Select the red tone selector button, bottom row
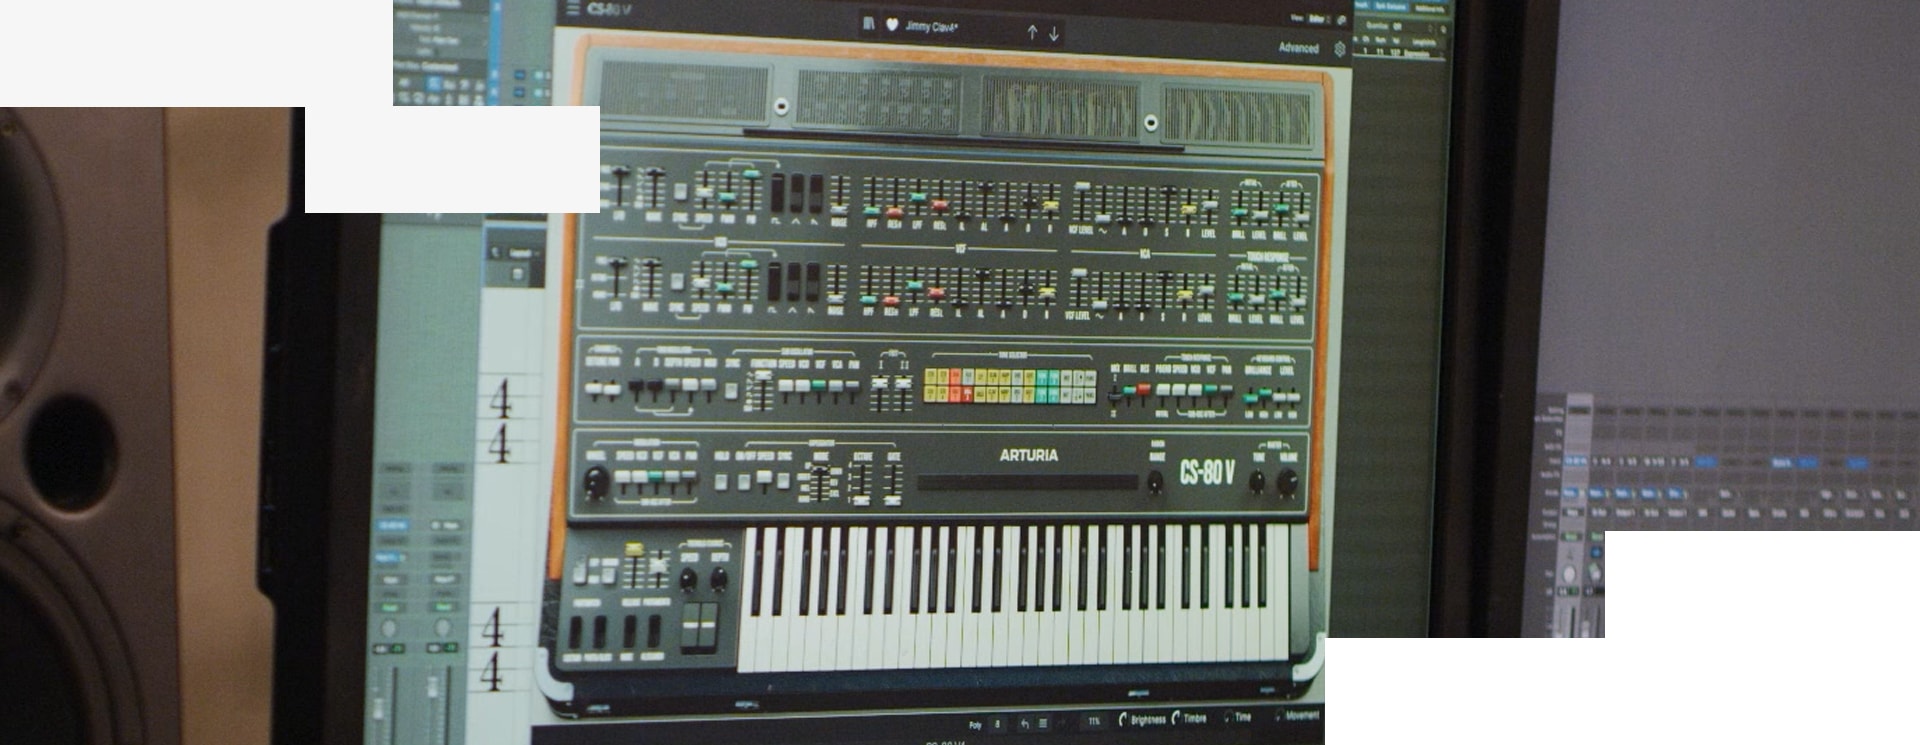 pos(967,394)
